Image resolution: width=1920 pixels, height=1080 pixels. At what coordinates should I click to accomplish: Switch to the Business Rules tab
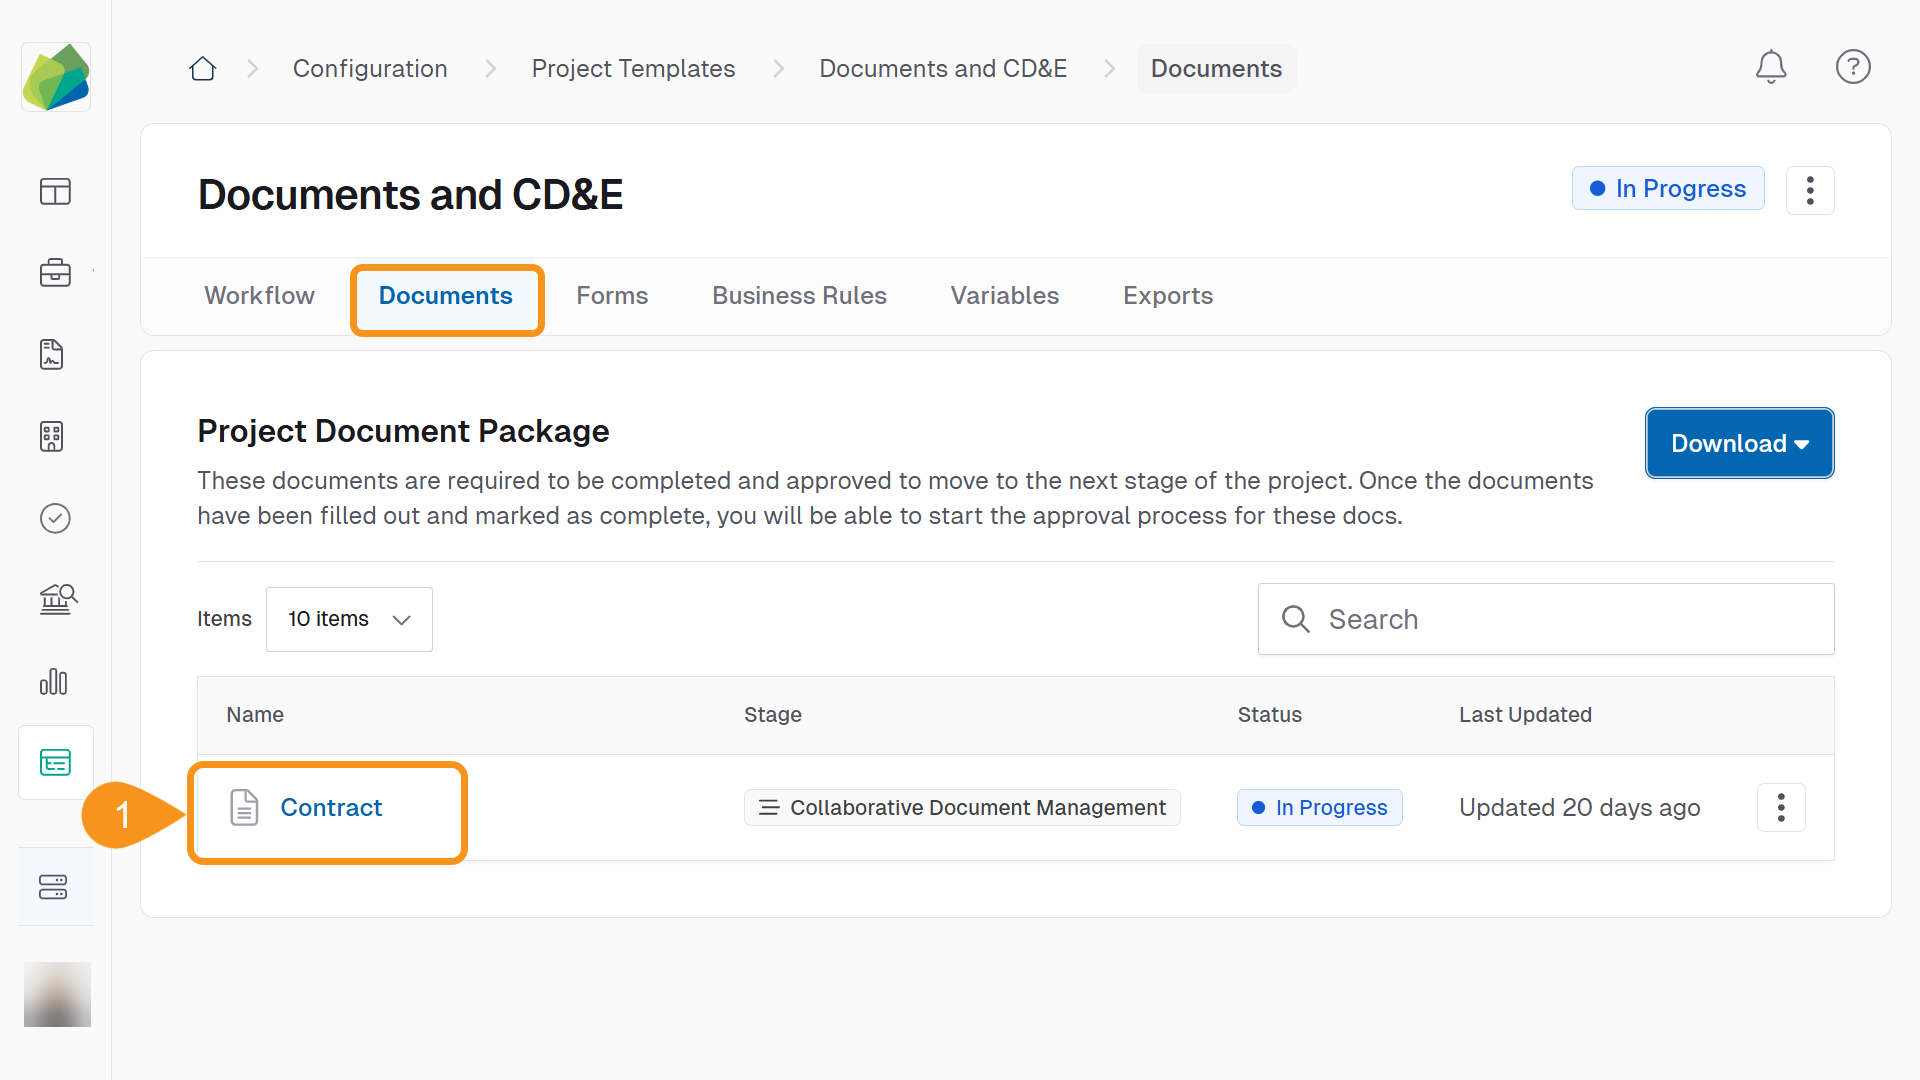[x=799, y=296]
